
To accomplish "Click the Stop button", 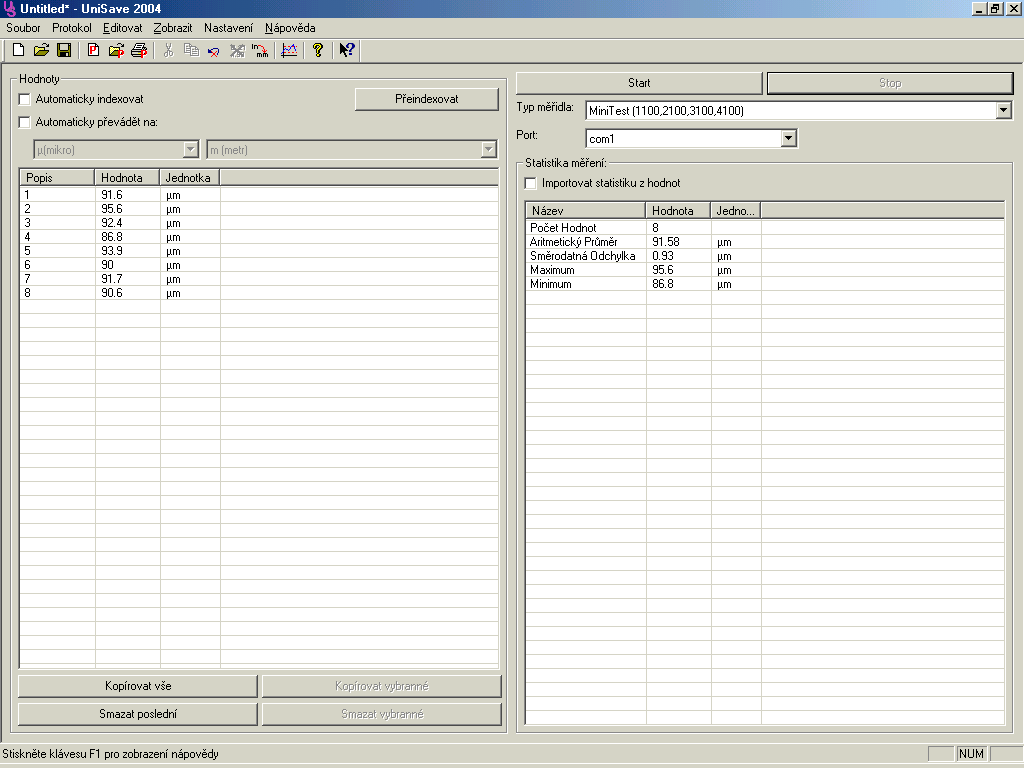I will (x=890, y=83).
